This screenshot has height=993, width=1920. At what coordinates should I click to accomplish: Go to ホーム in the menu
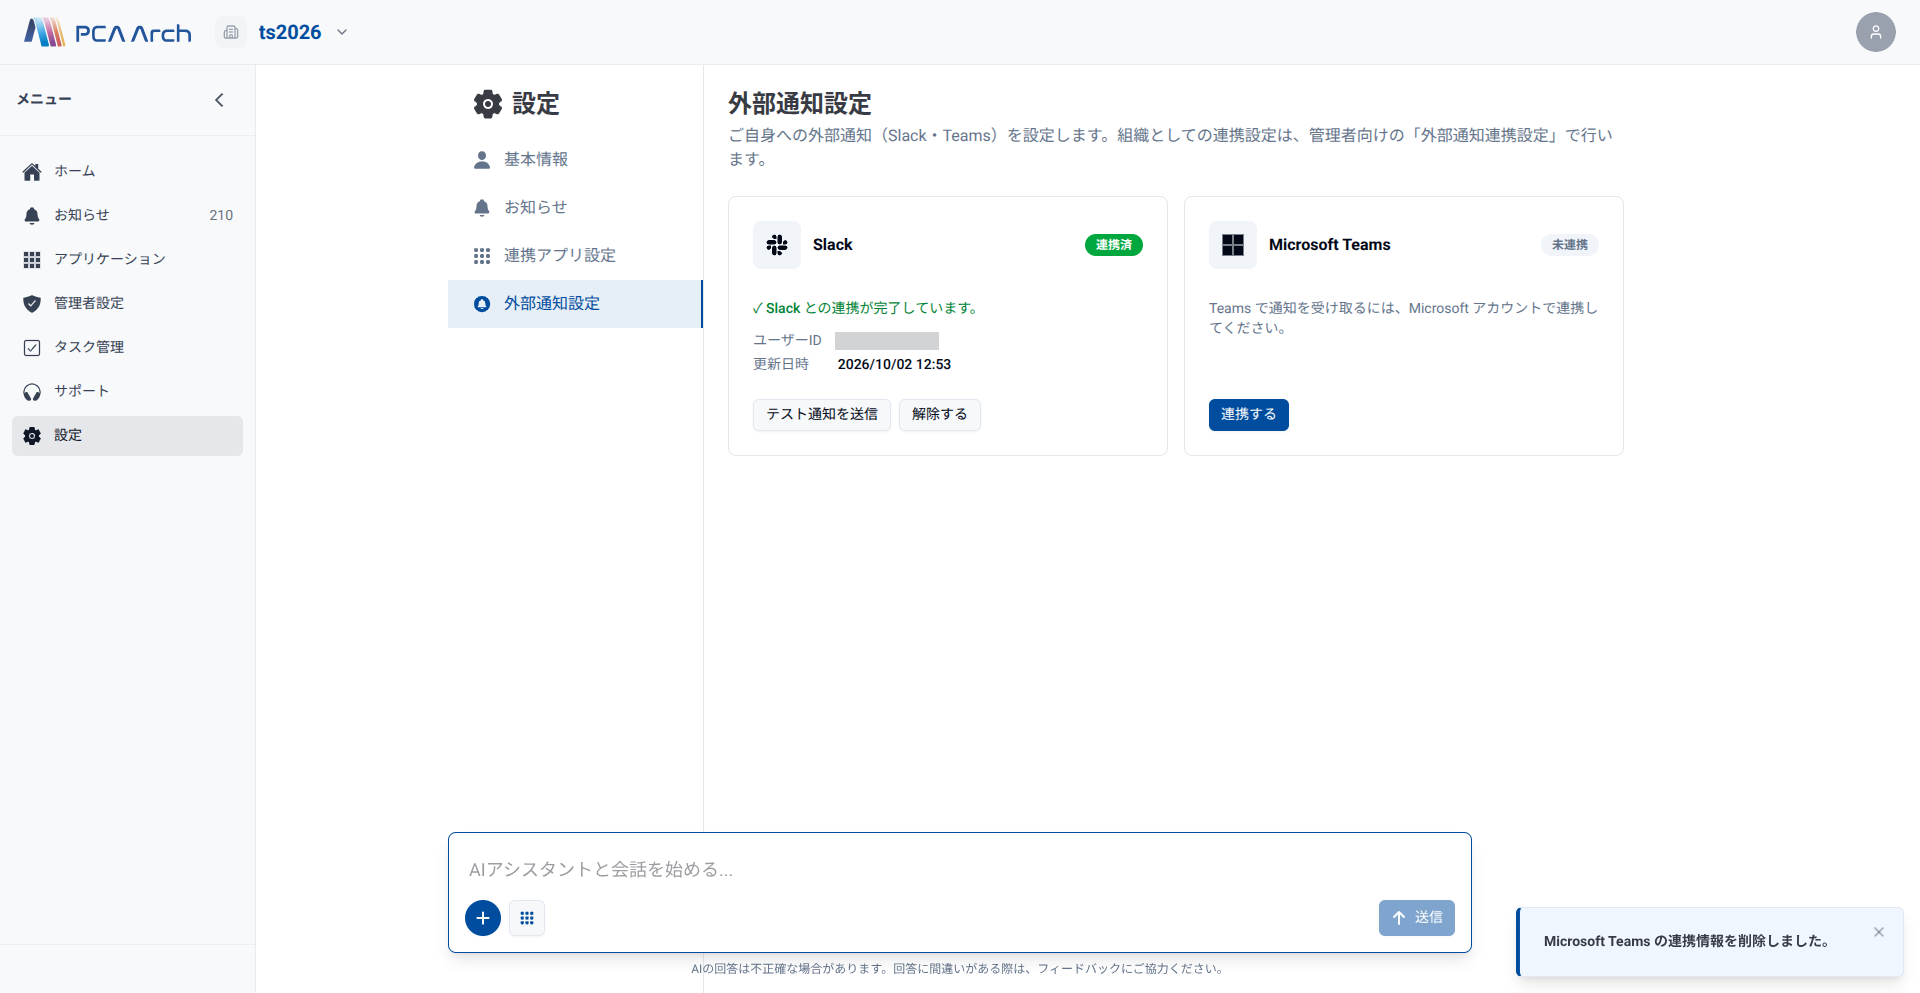127,172
